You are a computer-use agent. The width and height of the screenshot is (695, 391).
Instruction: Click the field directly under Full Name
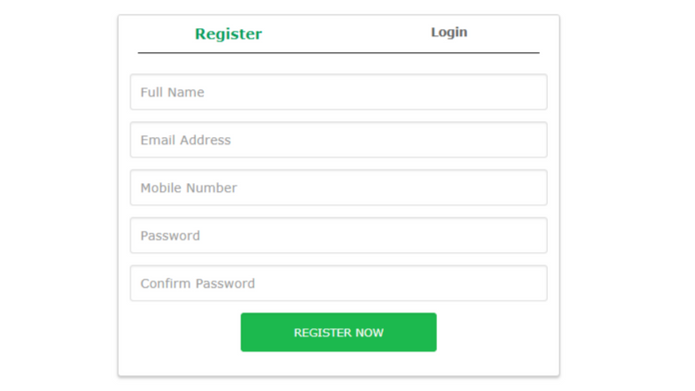coord(339,140)
